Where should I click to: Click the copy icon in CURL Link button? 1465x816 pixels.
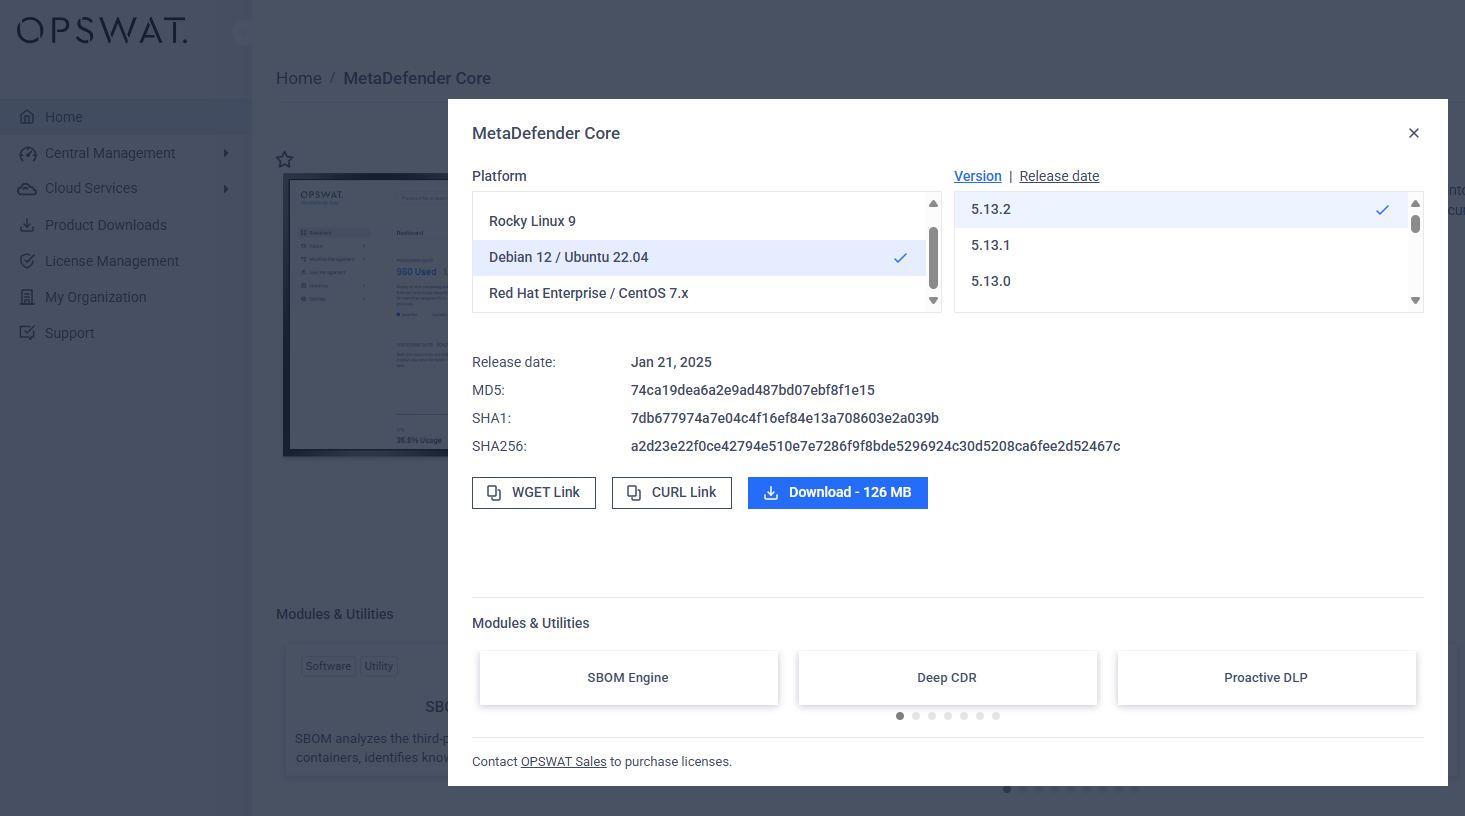[634, 493]
